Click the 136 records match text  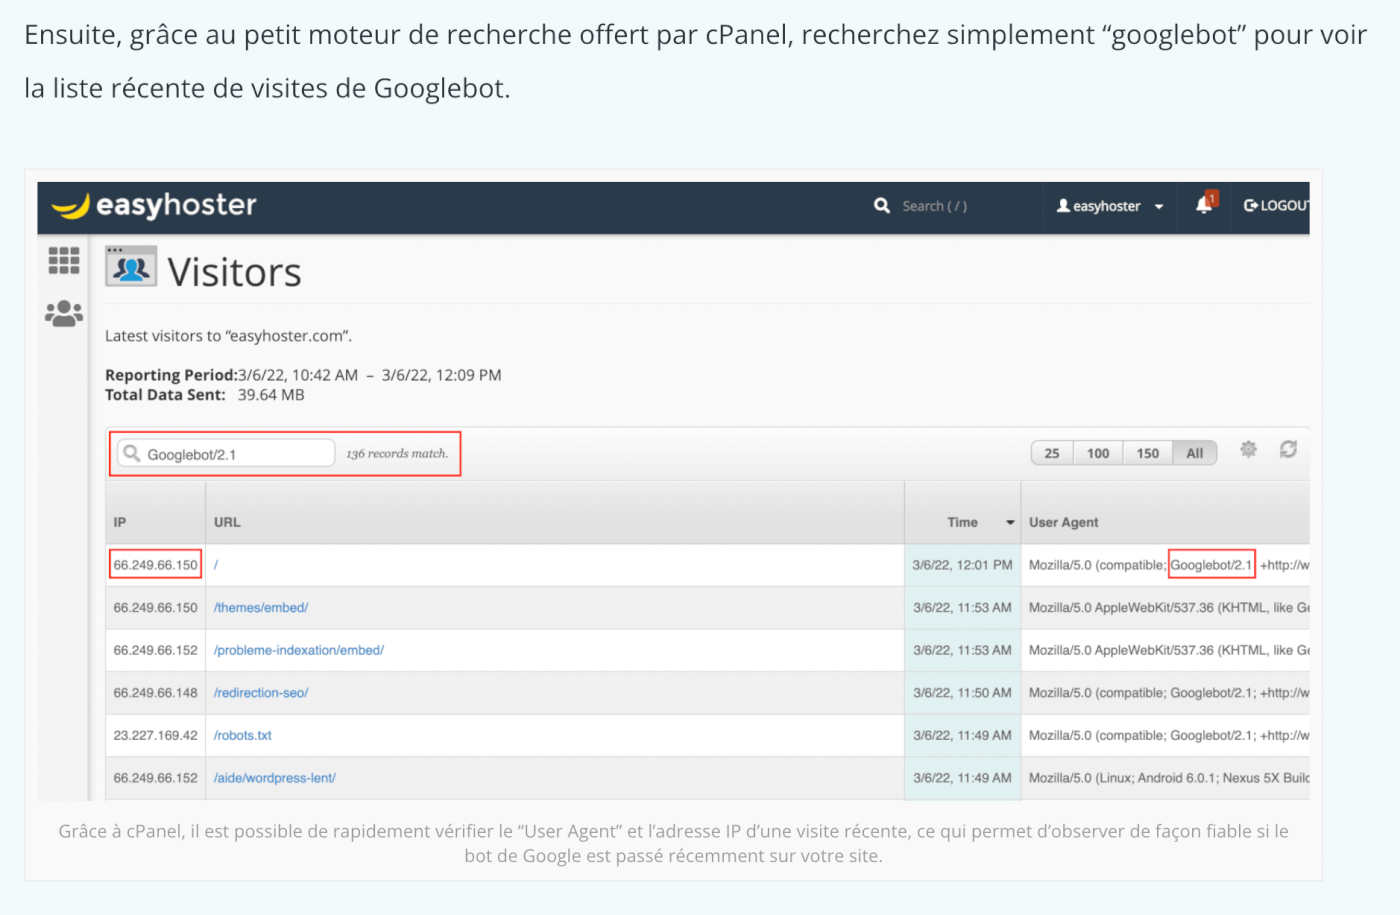[x=397, y=454]
